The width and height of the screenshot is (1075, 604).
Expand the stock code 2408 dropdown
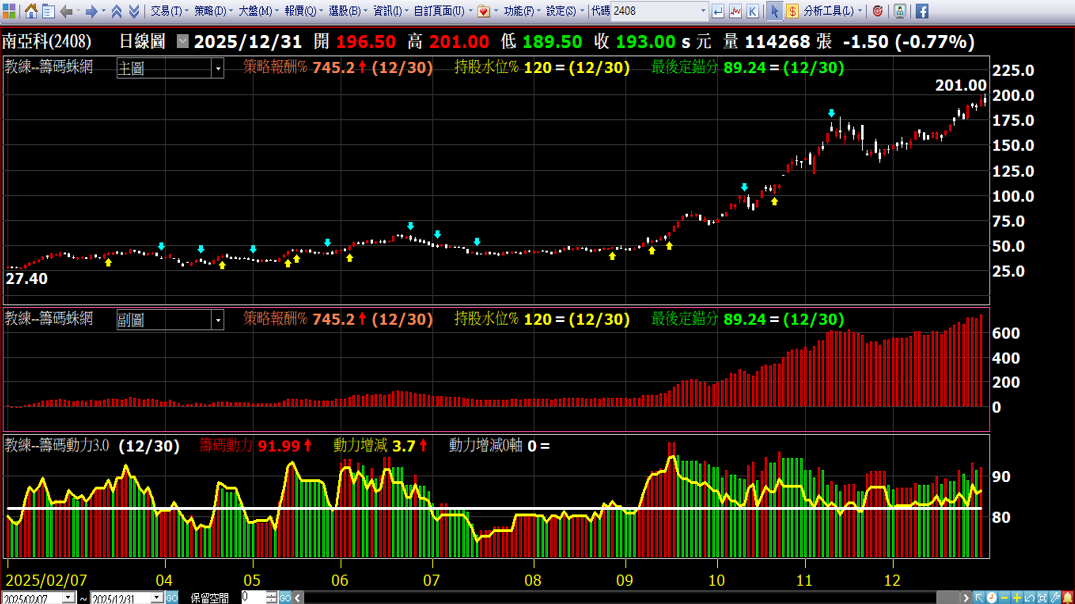point(702,11)
